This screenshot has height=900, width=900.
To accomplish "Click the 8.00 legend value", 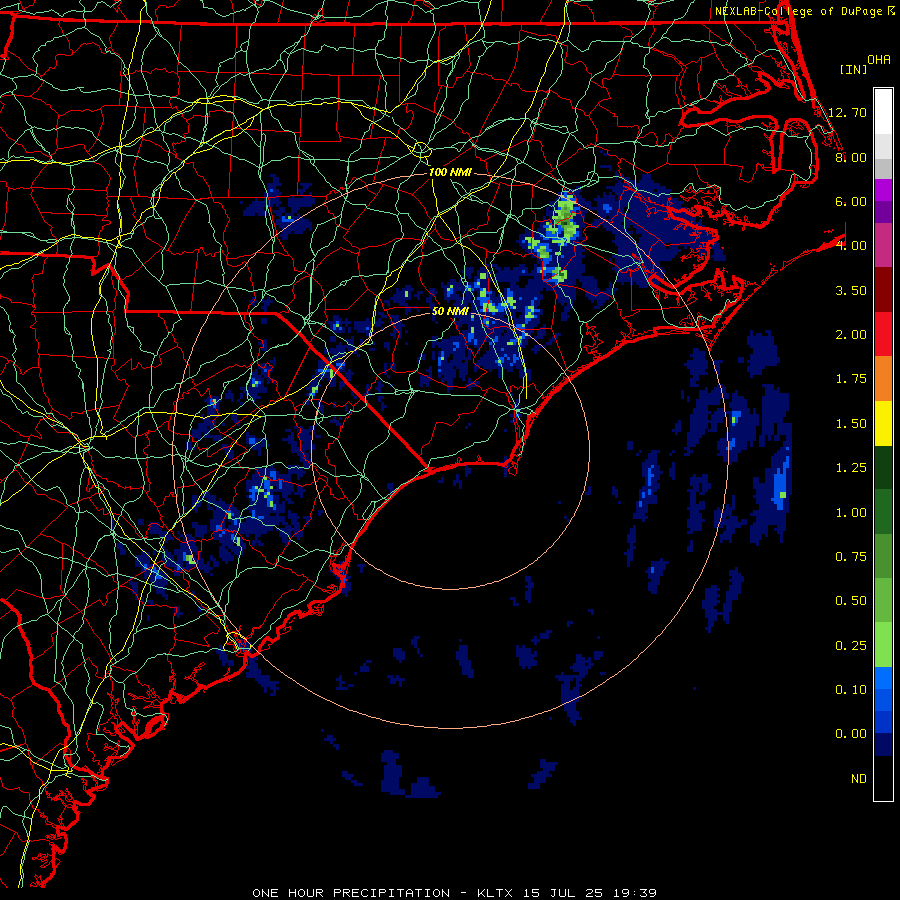I will 851,157.
